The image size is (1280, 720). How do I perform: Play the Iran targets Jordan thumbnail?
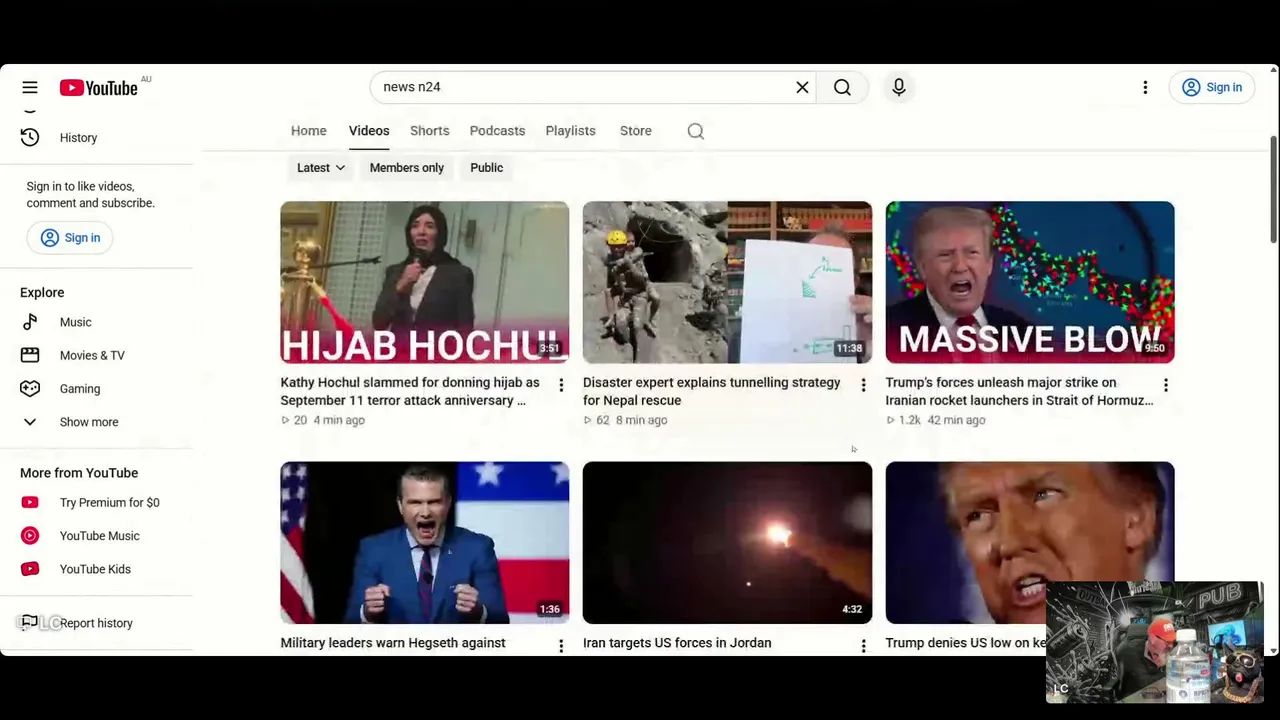727,543
